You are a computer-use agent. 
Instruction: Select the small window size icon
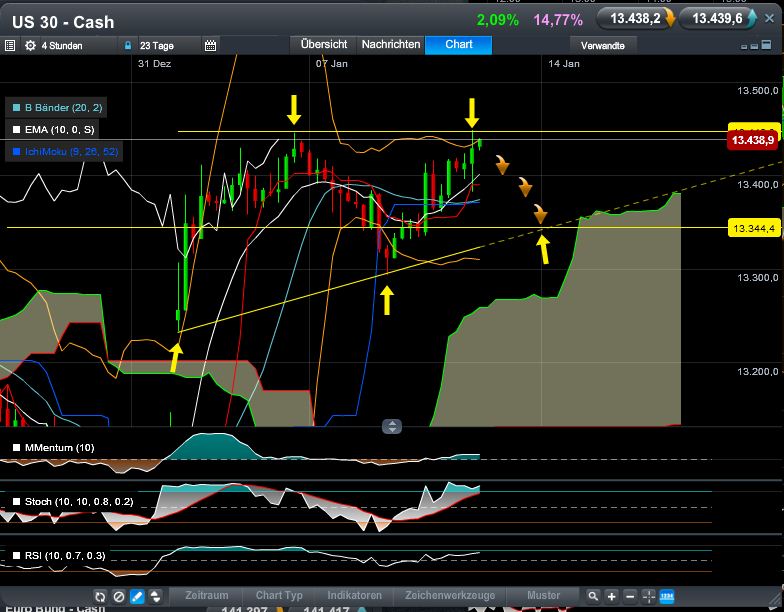point(744,46)
